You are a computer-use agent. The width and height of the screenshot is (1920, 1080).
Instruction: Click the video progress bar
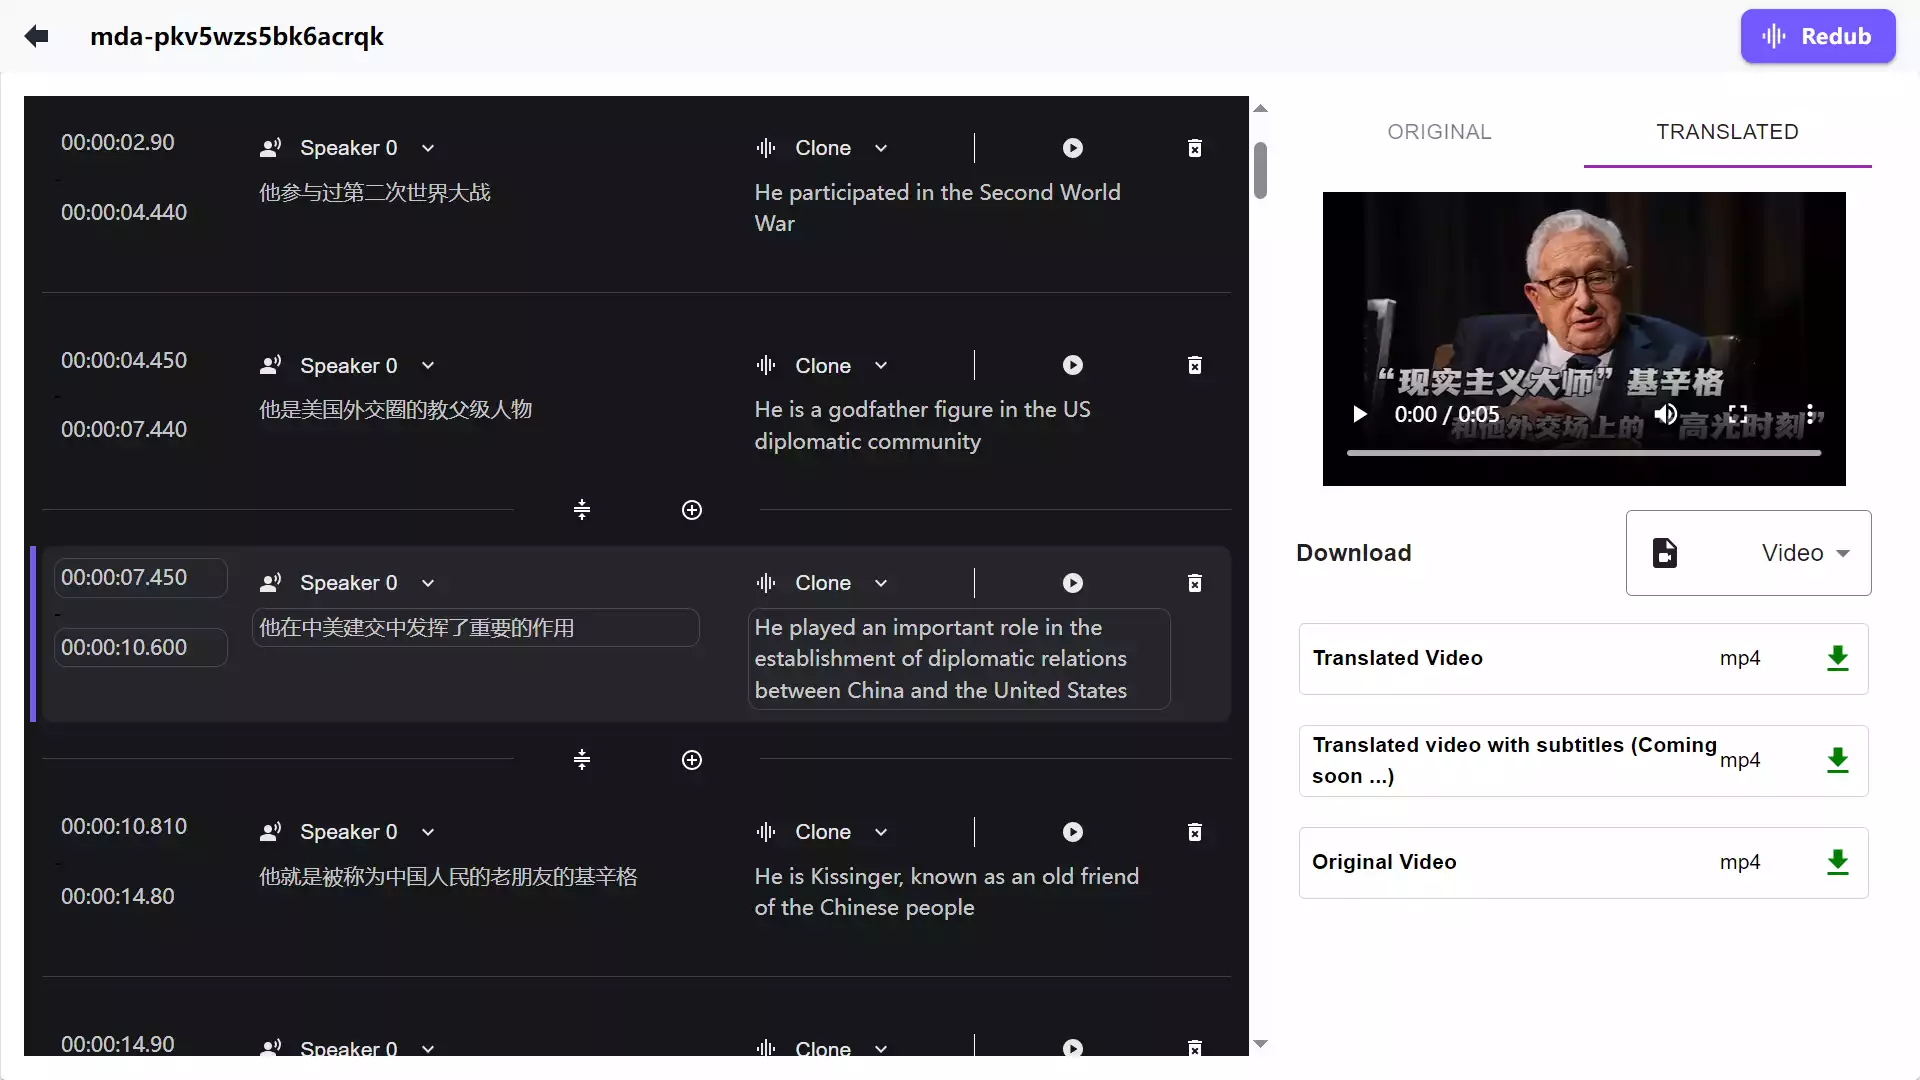pos(1584,453)
